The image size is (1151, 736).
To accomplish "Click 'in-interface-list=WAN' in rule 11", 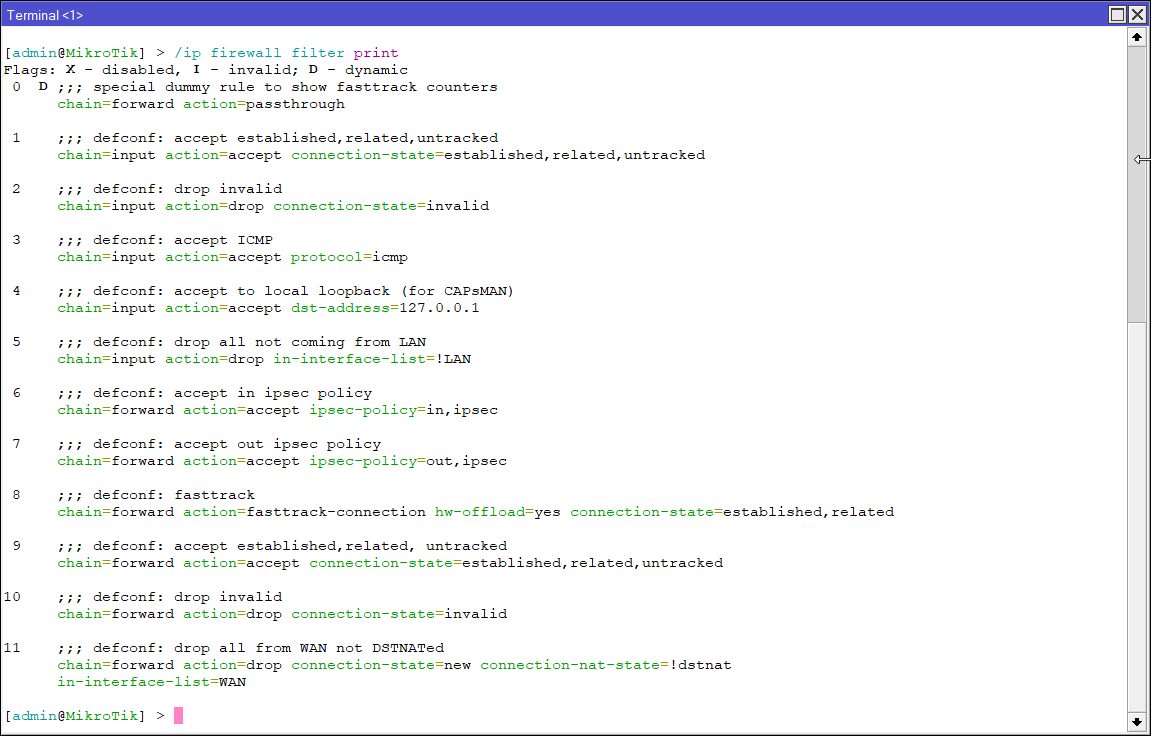I will pyautogui.click(x=151, y=682).
